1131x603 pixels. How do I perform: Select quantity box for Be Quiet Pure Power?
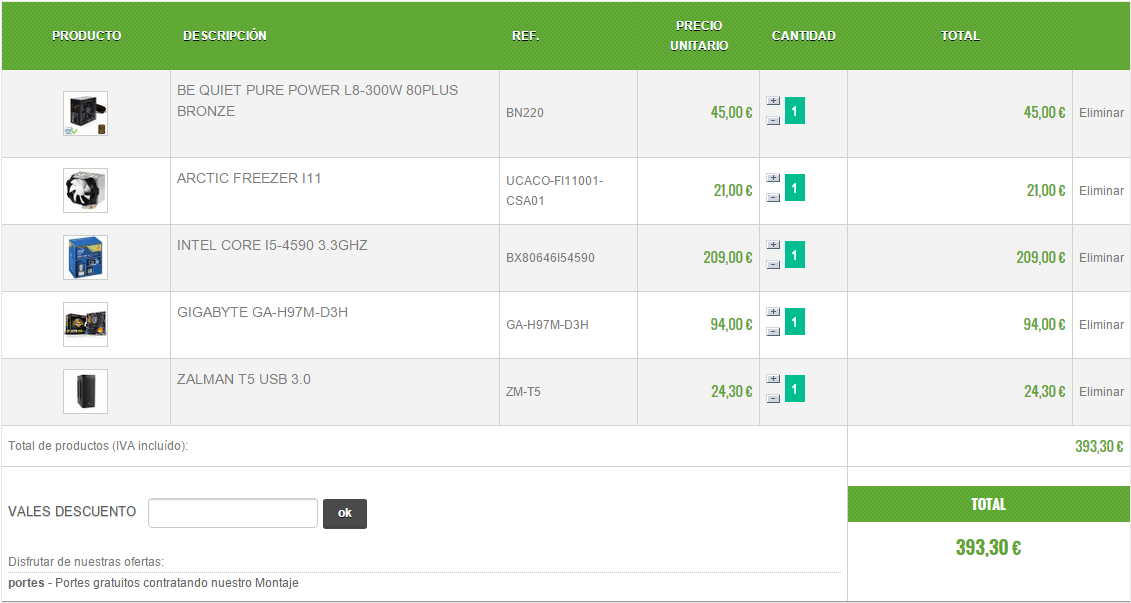tap(794, 110)
